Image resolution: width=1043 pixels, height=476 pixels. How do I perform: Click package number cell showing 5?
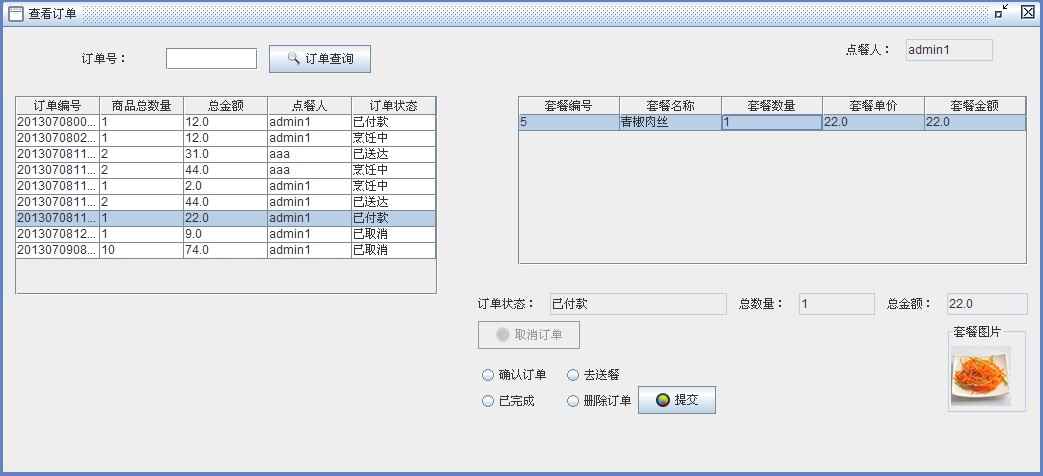click(569, 122)
